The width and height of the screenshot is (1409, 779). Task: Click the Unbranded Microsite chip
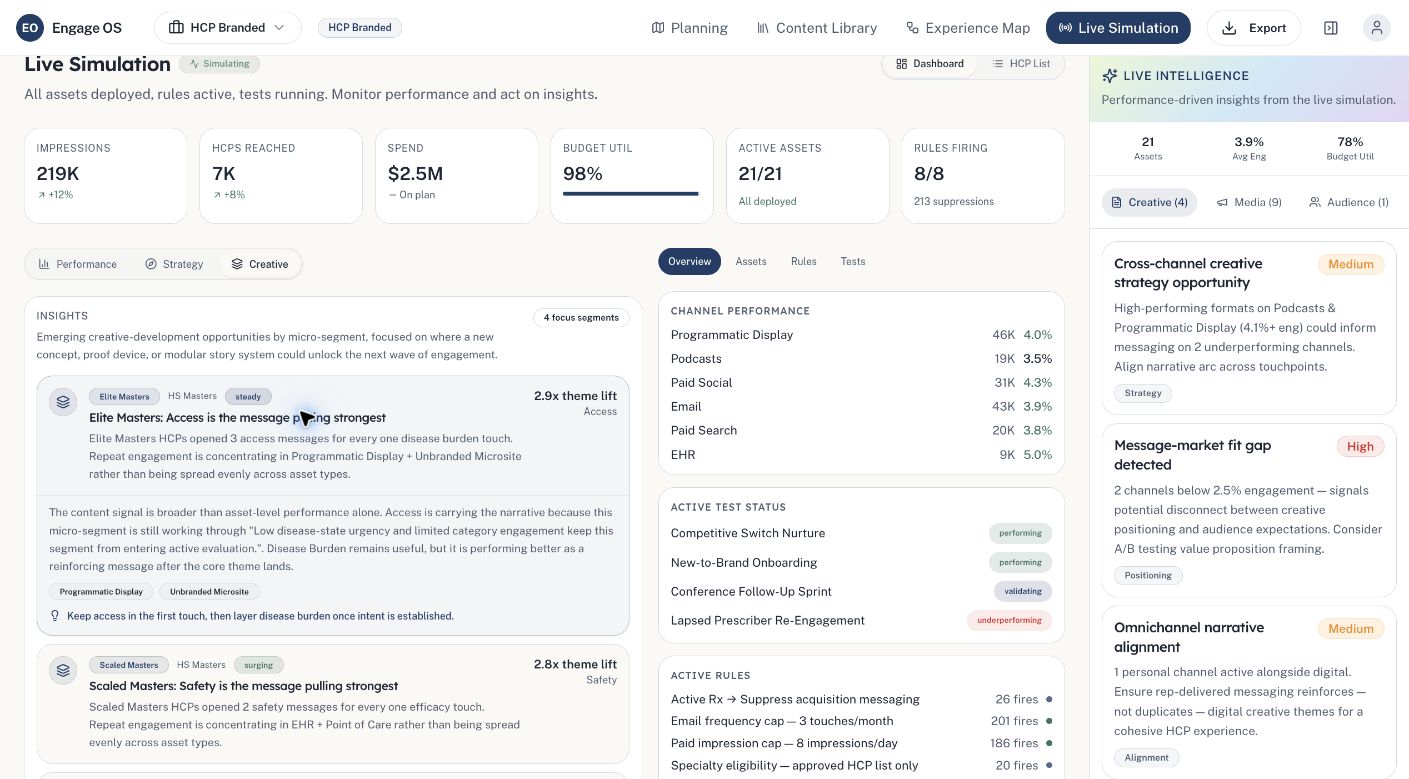[209, 592]
